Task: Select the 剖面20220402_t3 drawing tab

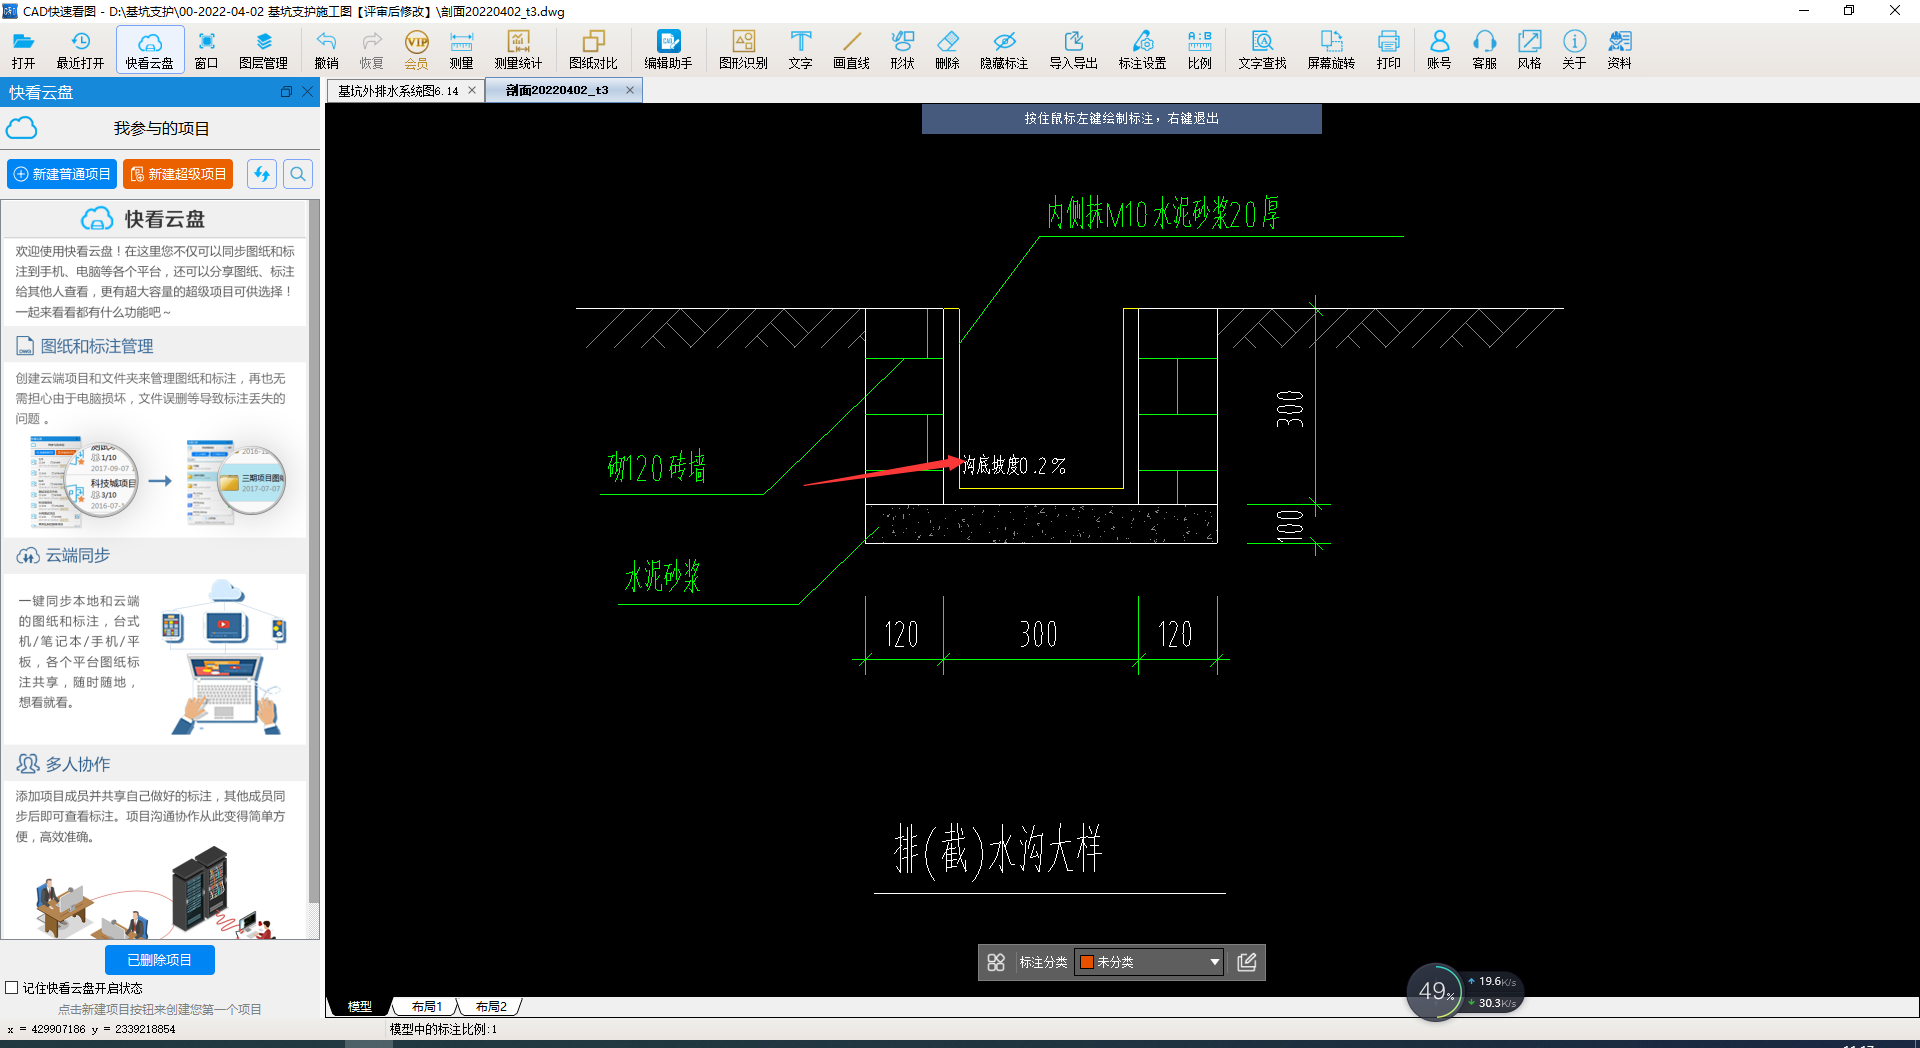Action: coord(557,90)
